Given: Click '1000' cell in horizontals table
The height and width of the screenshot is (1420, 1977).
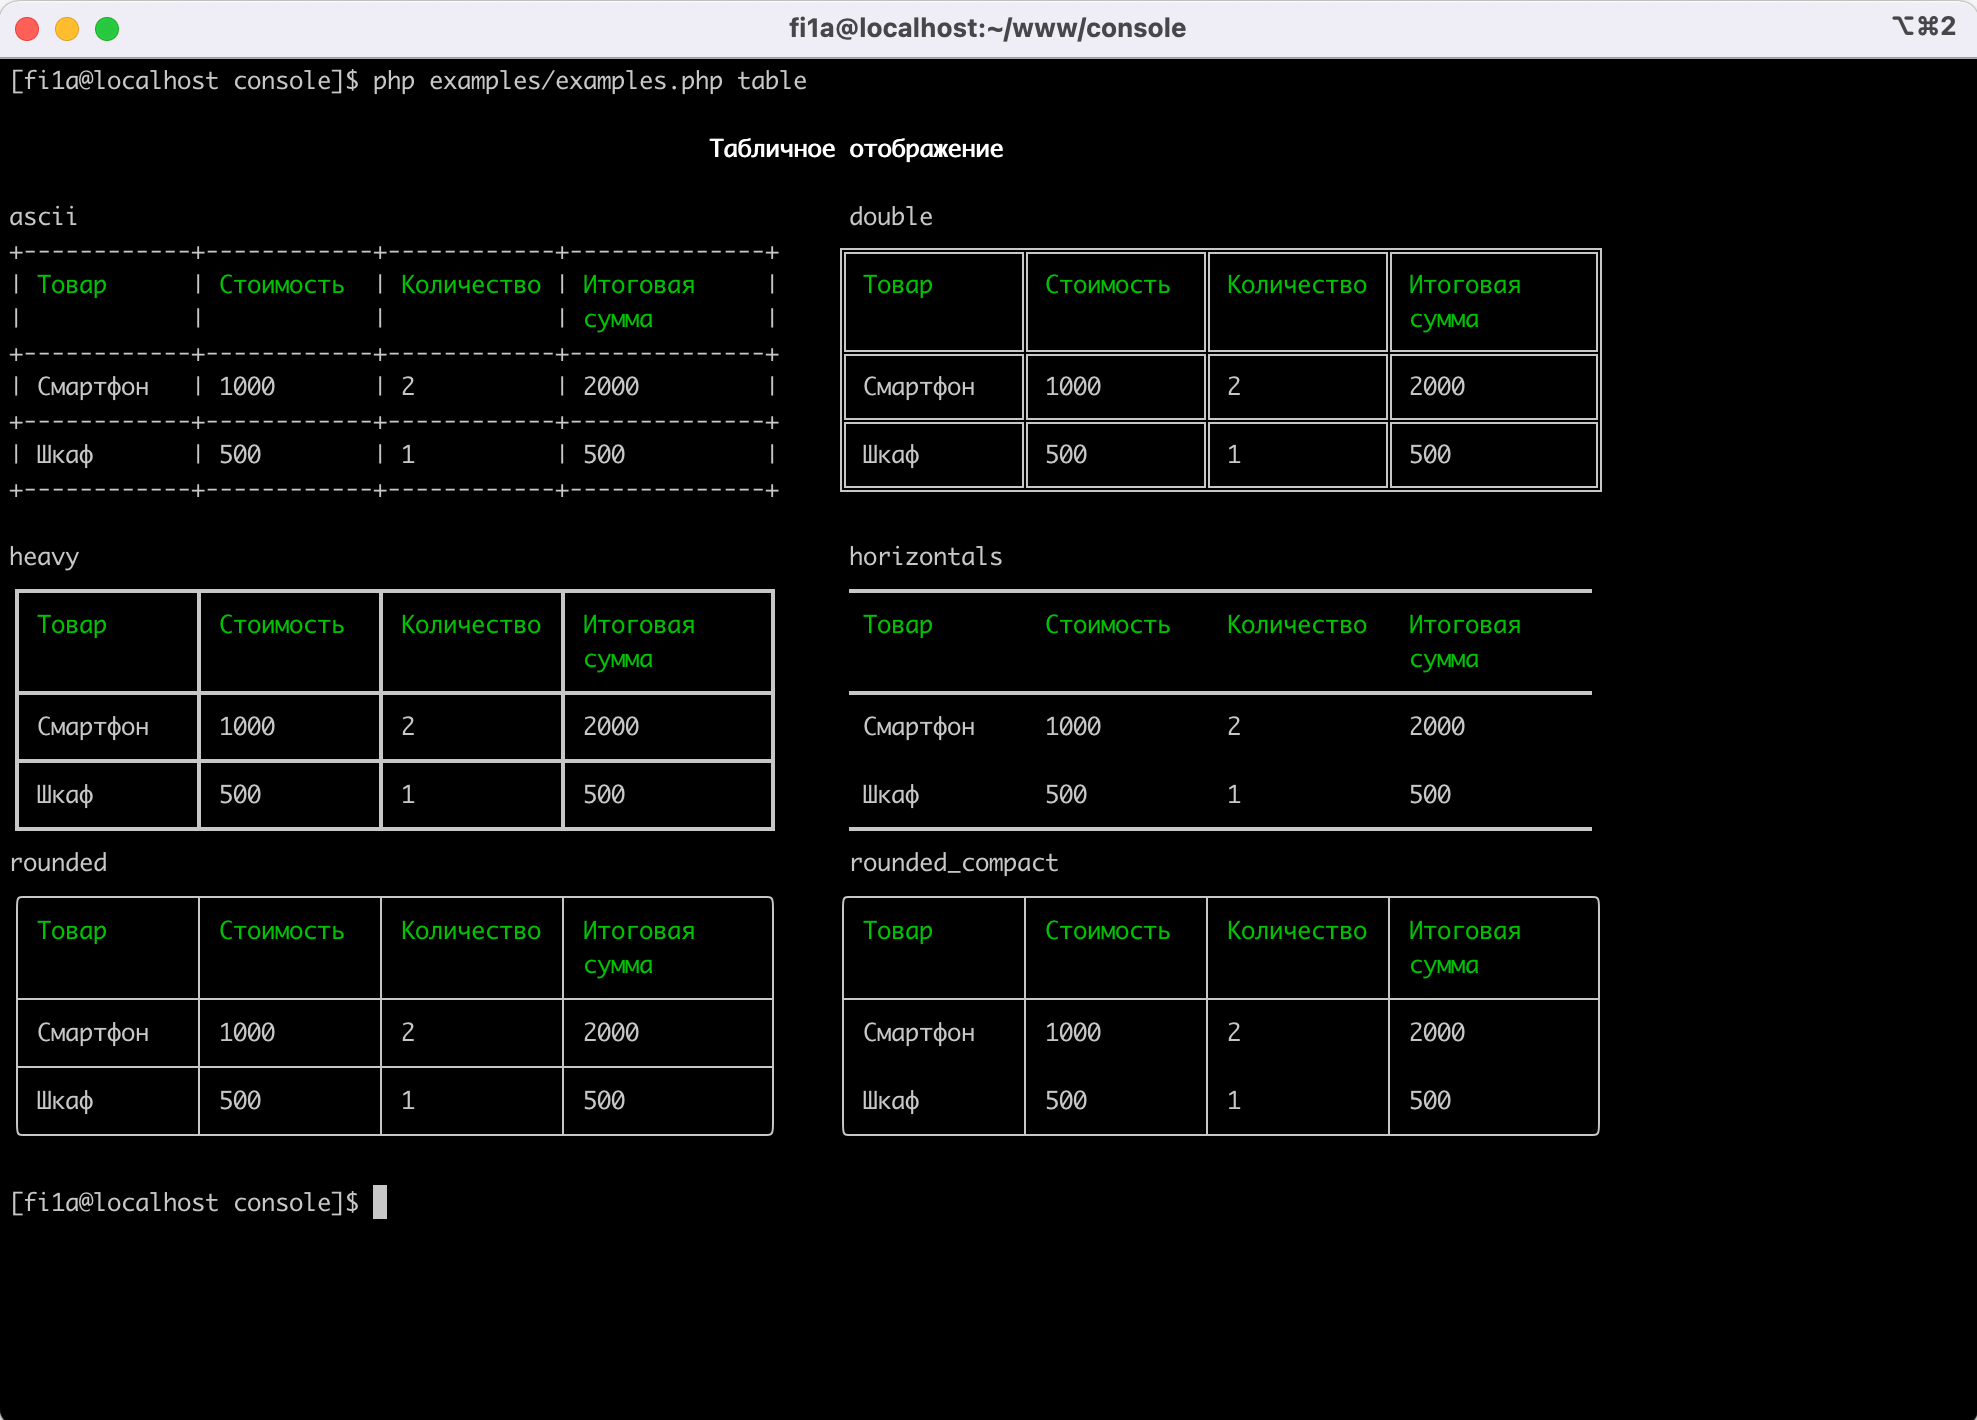Looking at the screenshot, I should point(1073,727).
